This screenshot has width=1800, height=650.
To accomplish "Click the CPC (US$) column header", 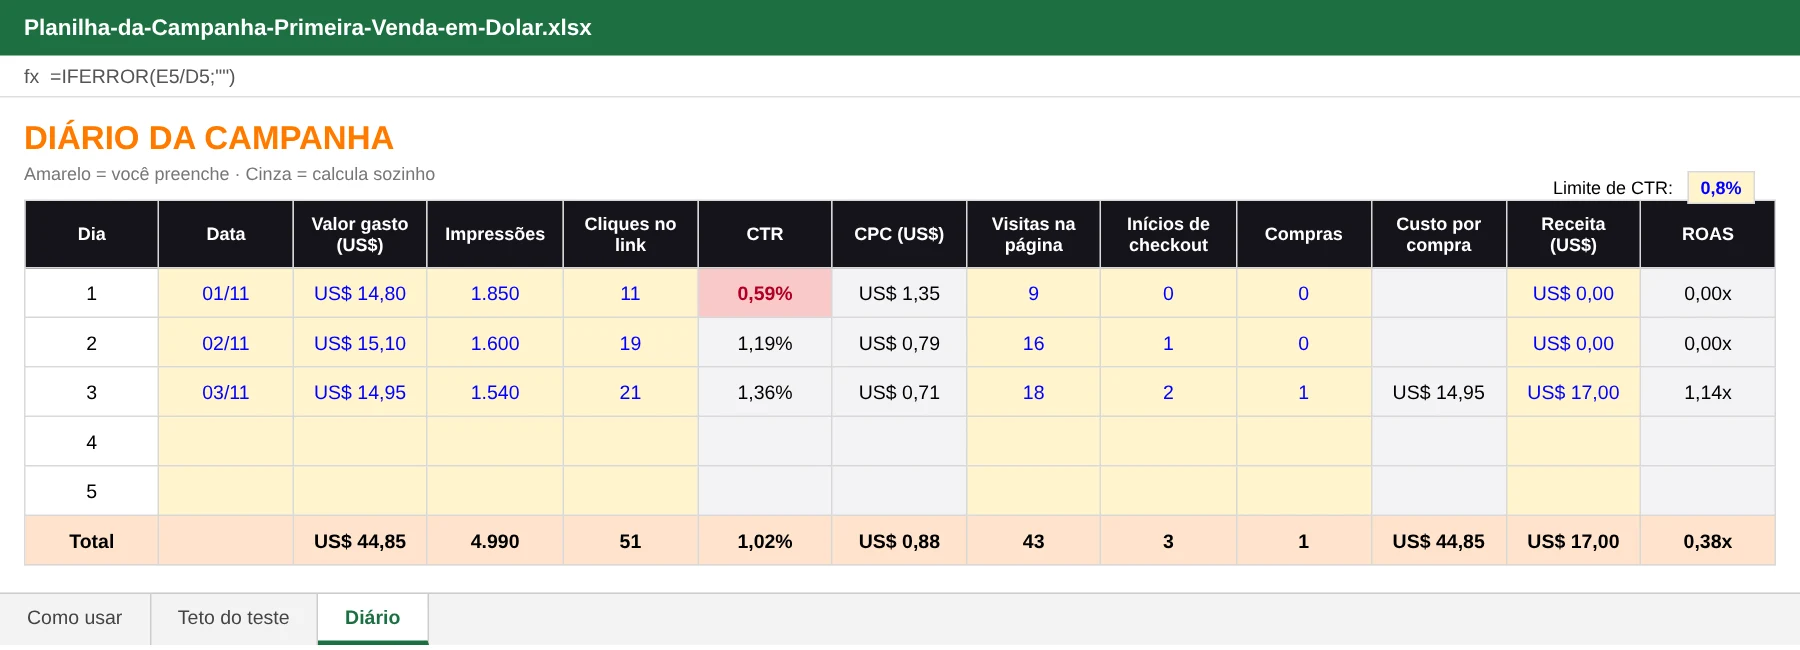I will [x=899, y=234].
